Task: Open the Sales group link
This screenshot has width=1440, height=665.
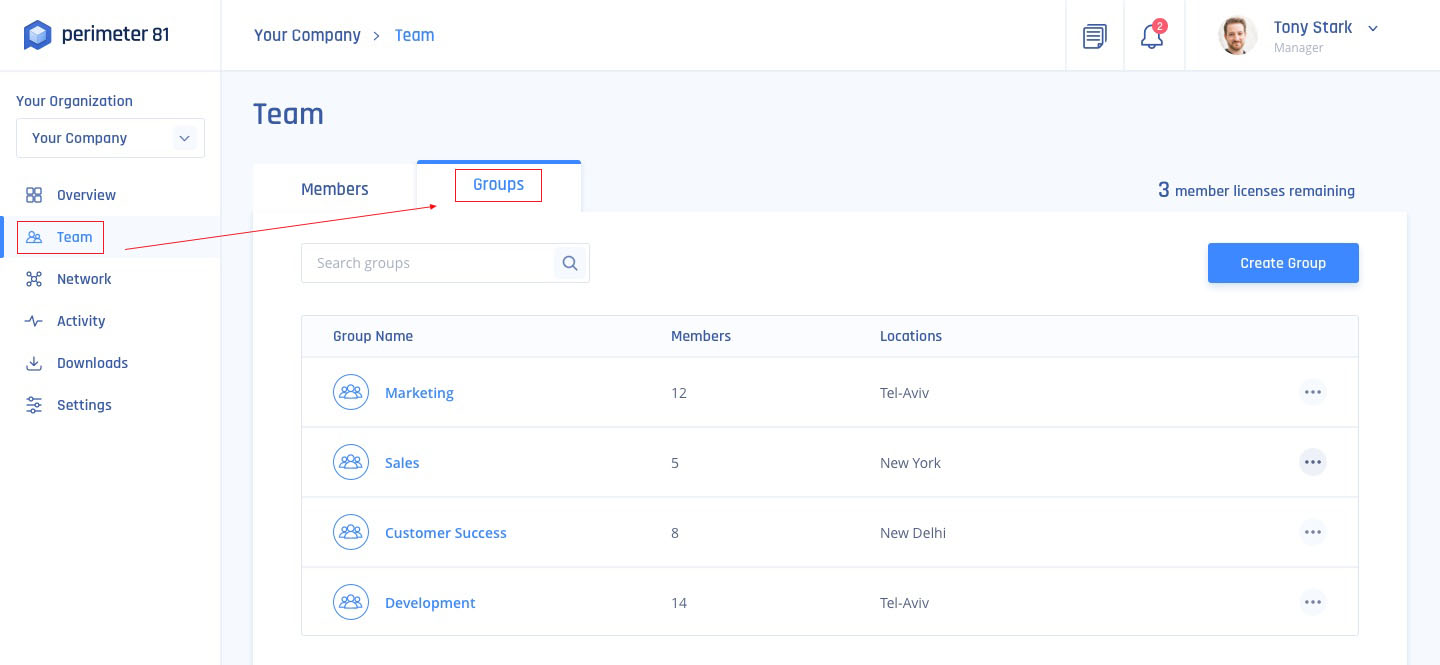Action: 402,463
